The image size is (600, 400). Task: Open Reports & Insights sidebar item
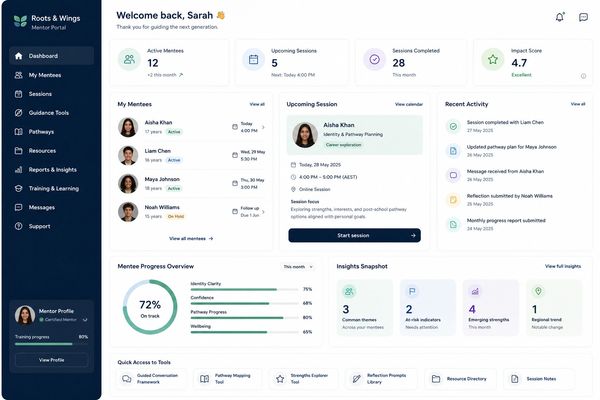(52, 170)
